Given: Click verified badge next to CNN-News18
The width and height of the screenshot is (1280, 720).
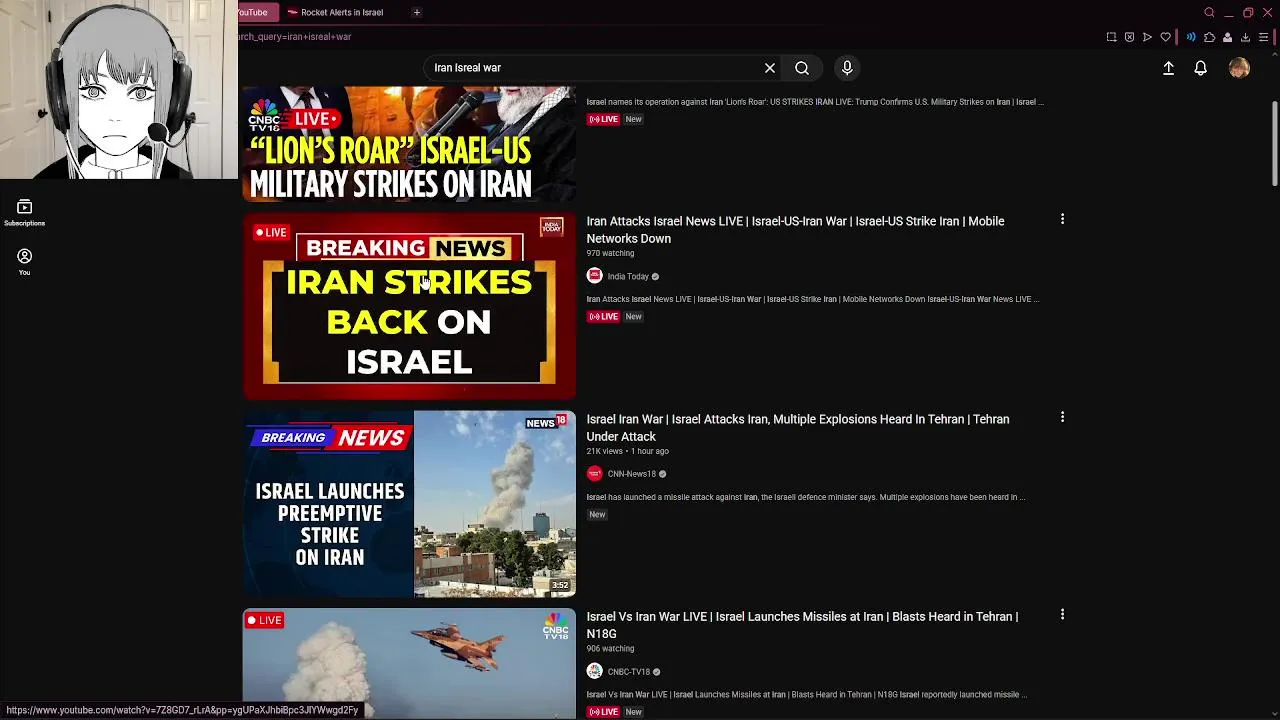Looking at the screenshot, I should pos(662,474).
